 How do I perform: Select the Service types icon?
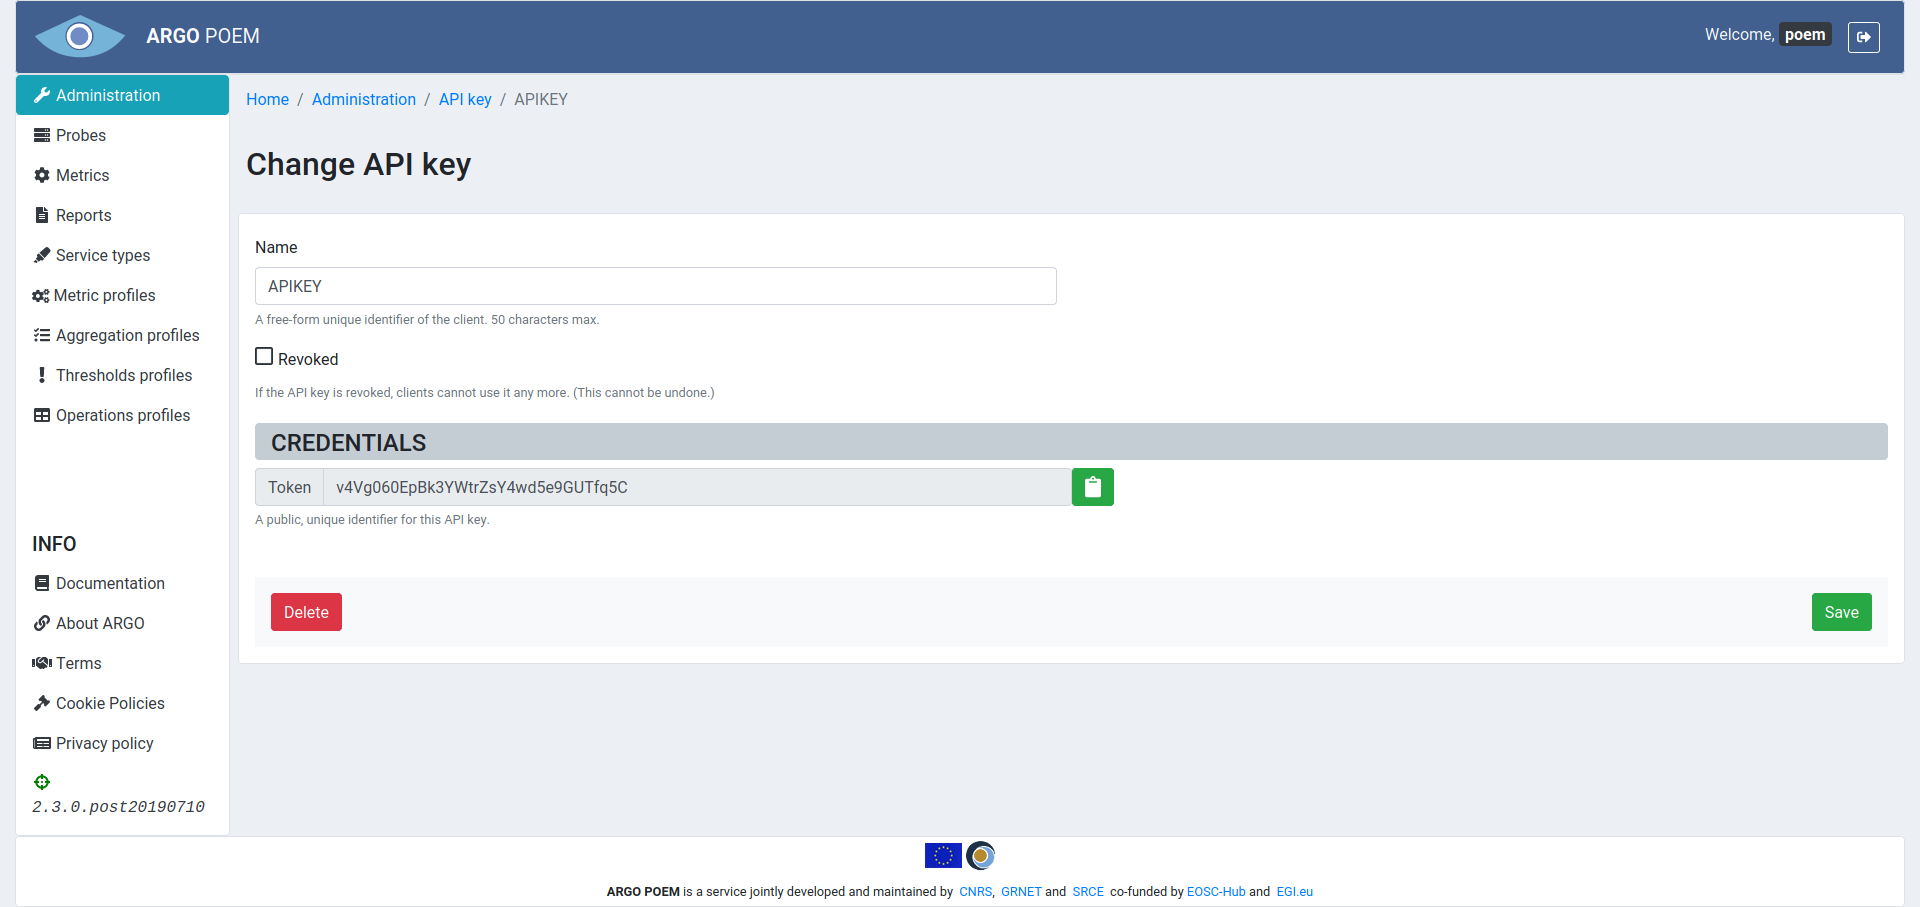[41, 254]
